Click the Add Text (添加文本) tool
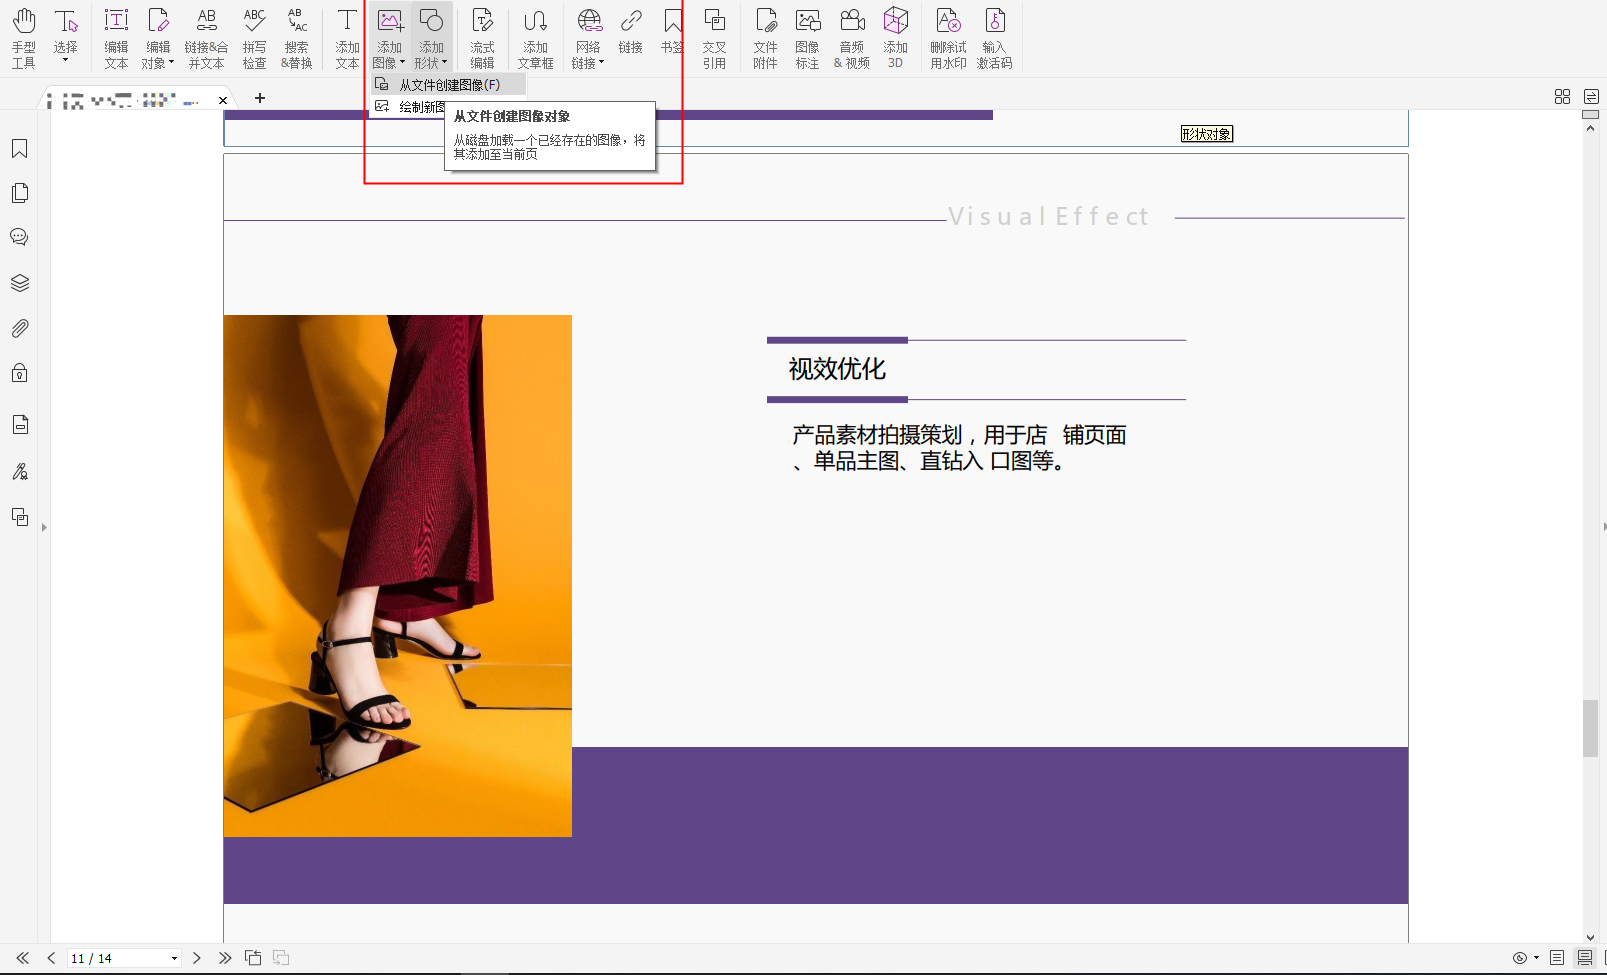 coord(347,37)
